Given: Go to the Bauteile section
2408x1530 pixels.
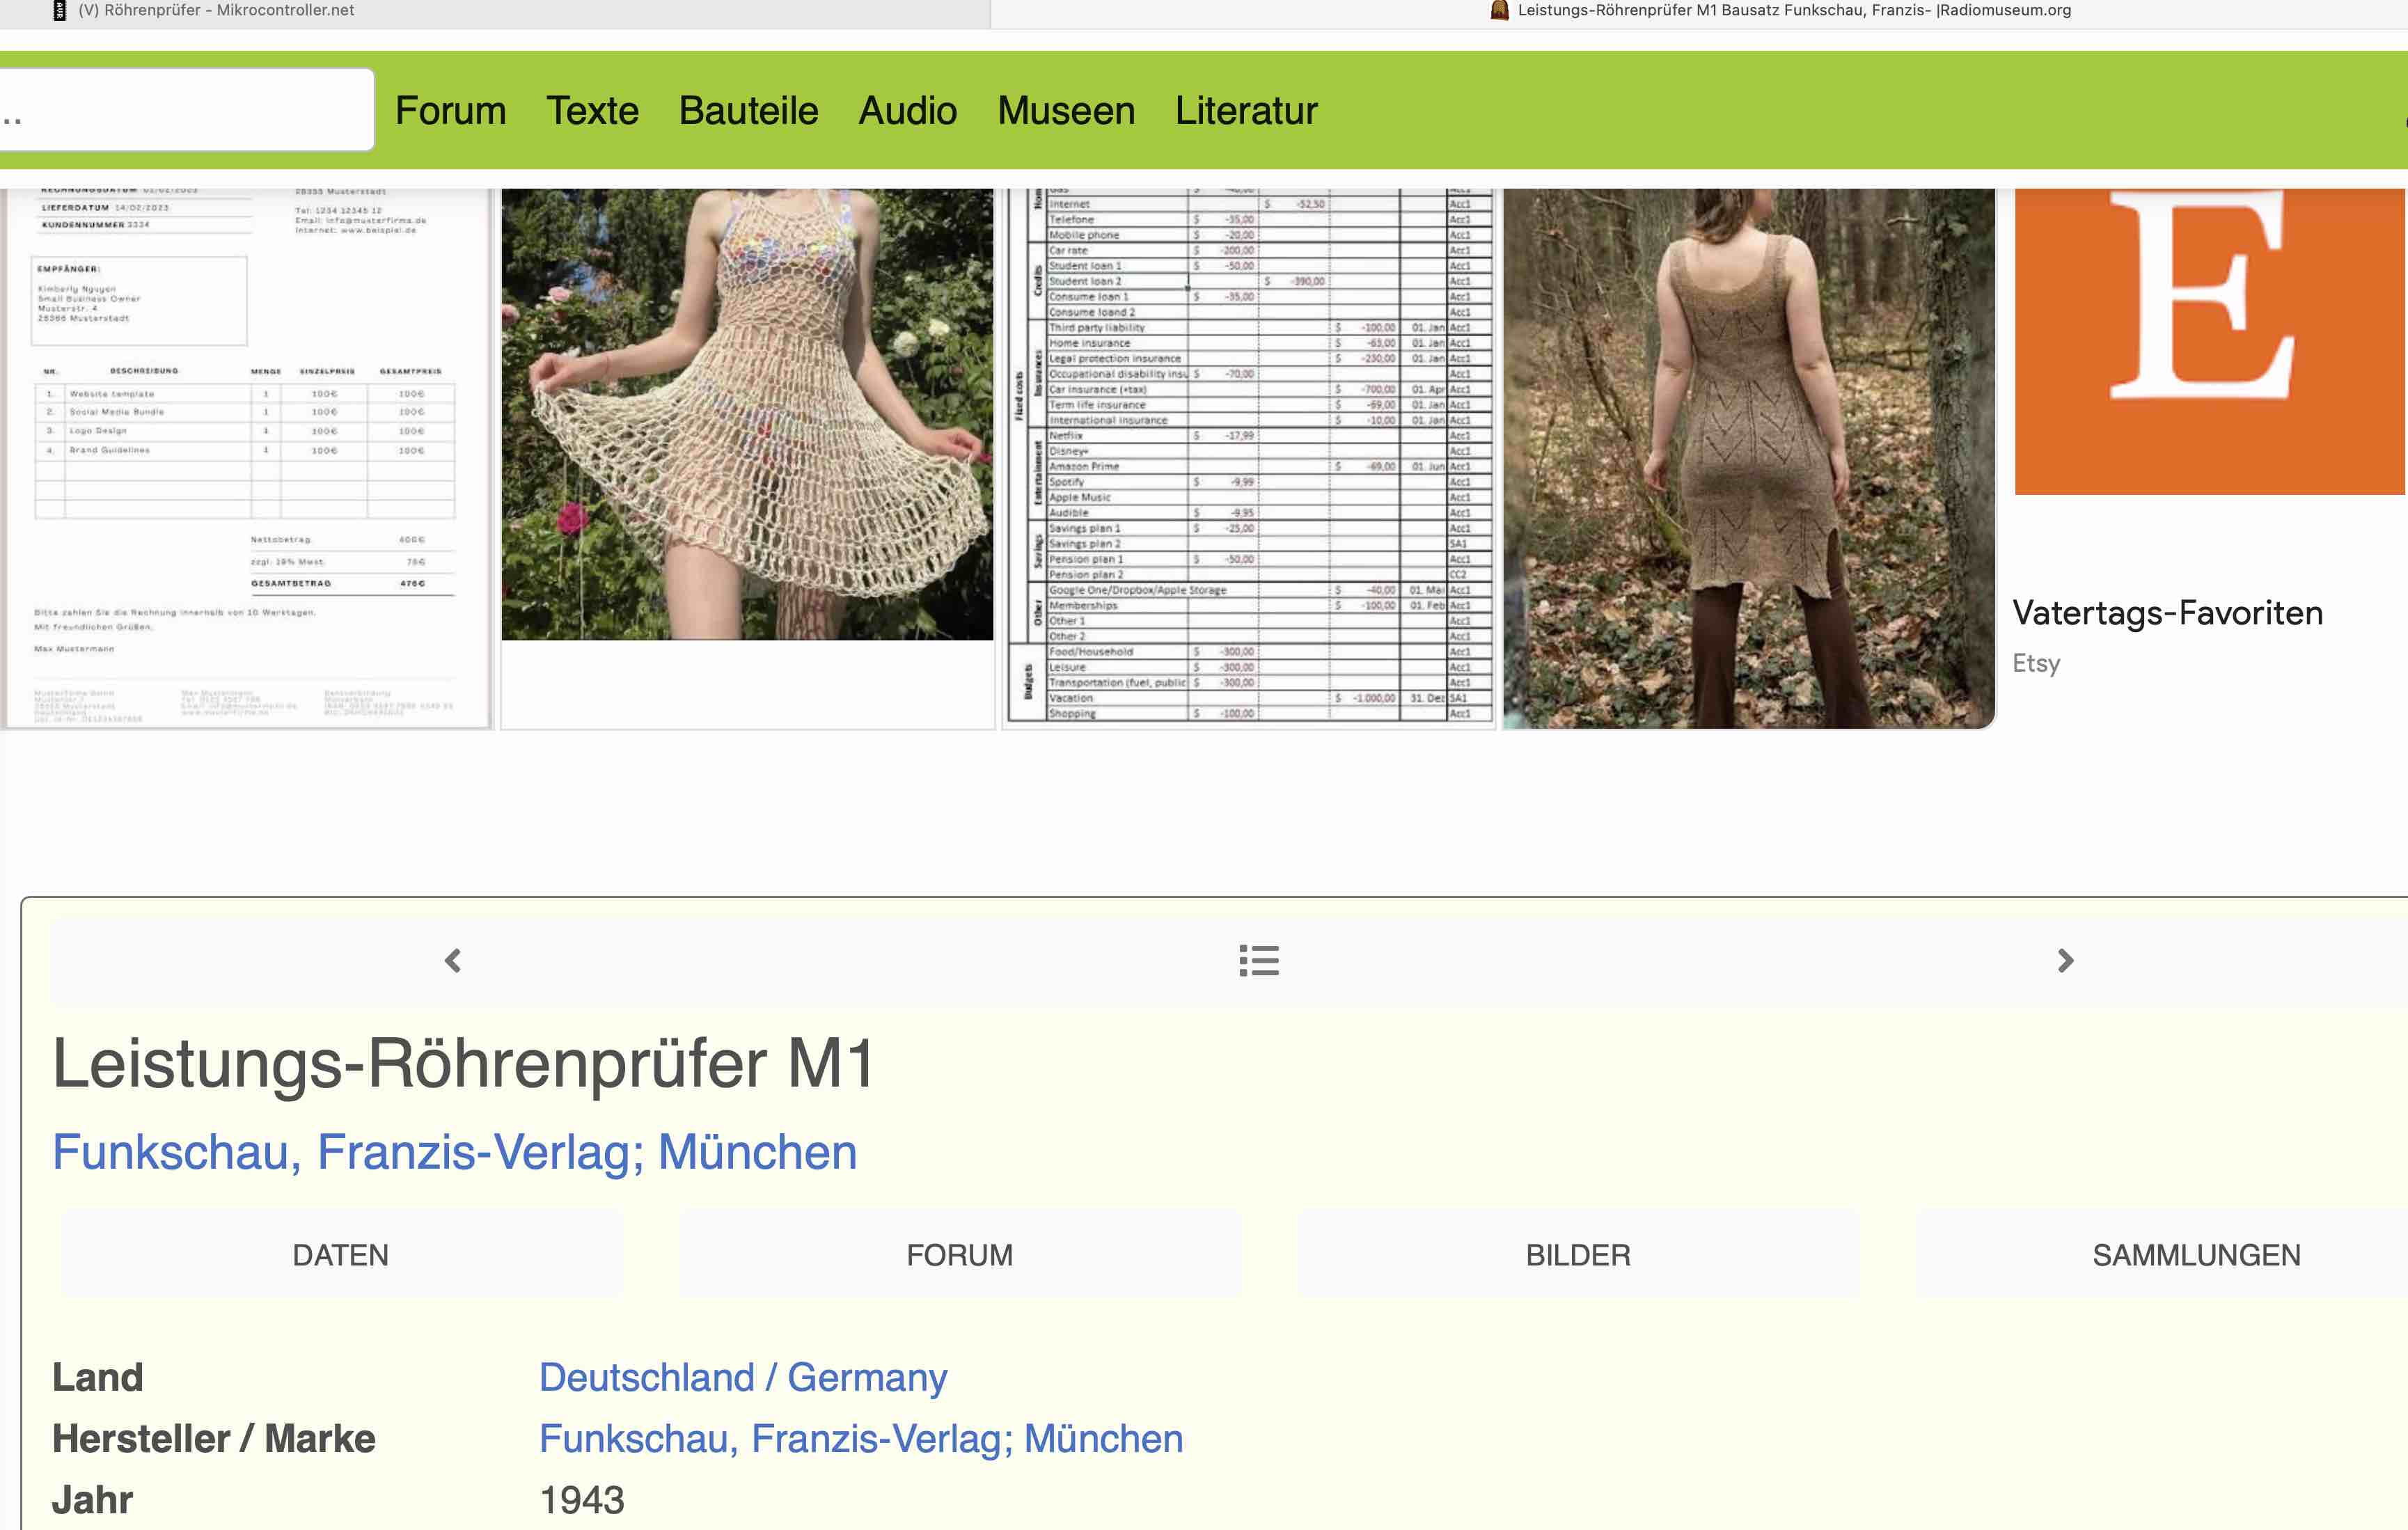Looking at the screenshot, I should tap(748, 111).
